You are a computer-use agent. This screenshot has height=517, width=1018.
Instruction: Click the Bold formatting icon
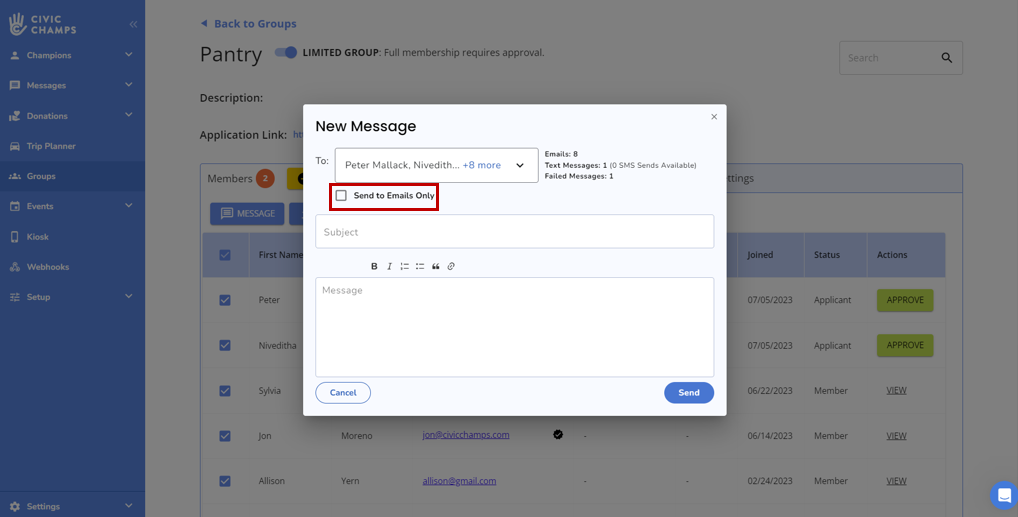[374, 267]
